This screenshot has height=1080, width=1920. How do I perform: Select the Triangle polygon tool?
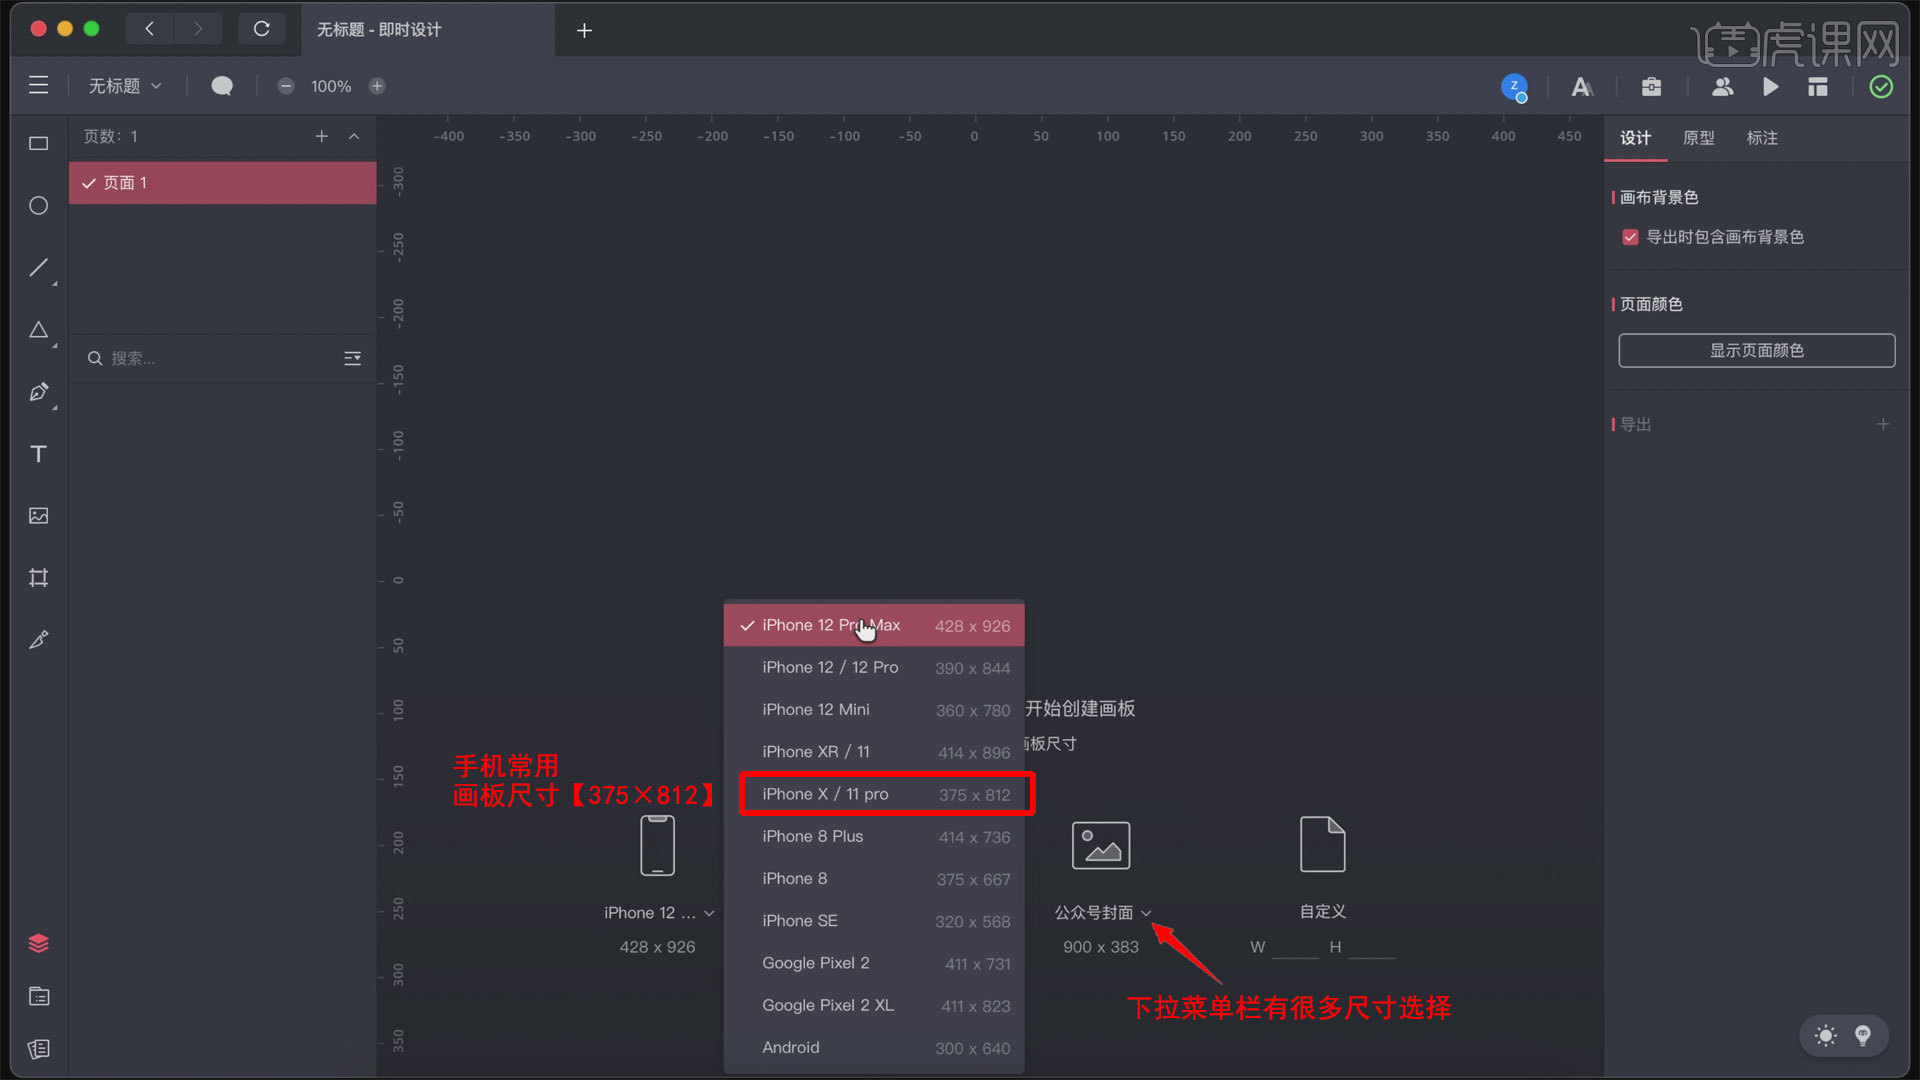[38, 330]
